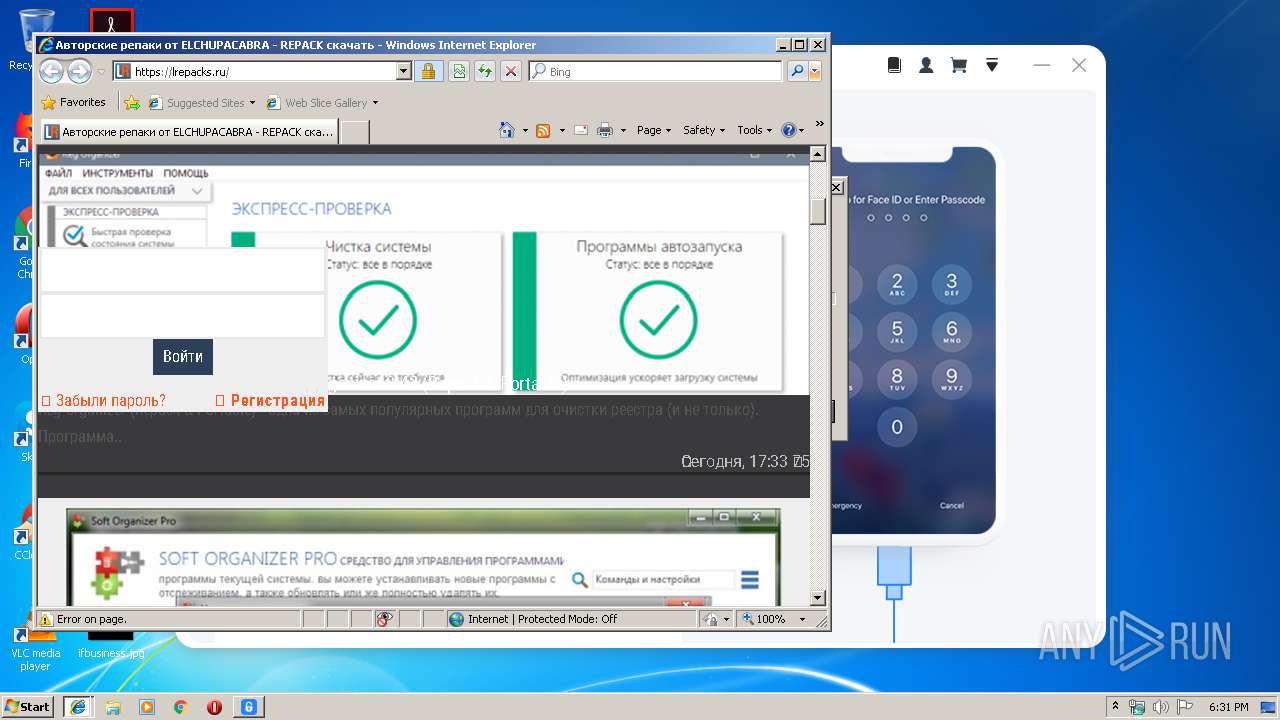The height and width of the screenshot is (720, 1280).
Task: Tap Cancel on the phone lock screen
Action: (952, 505)
